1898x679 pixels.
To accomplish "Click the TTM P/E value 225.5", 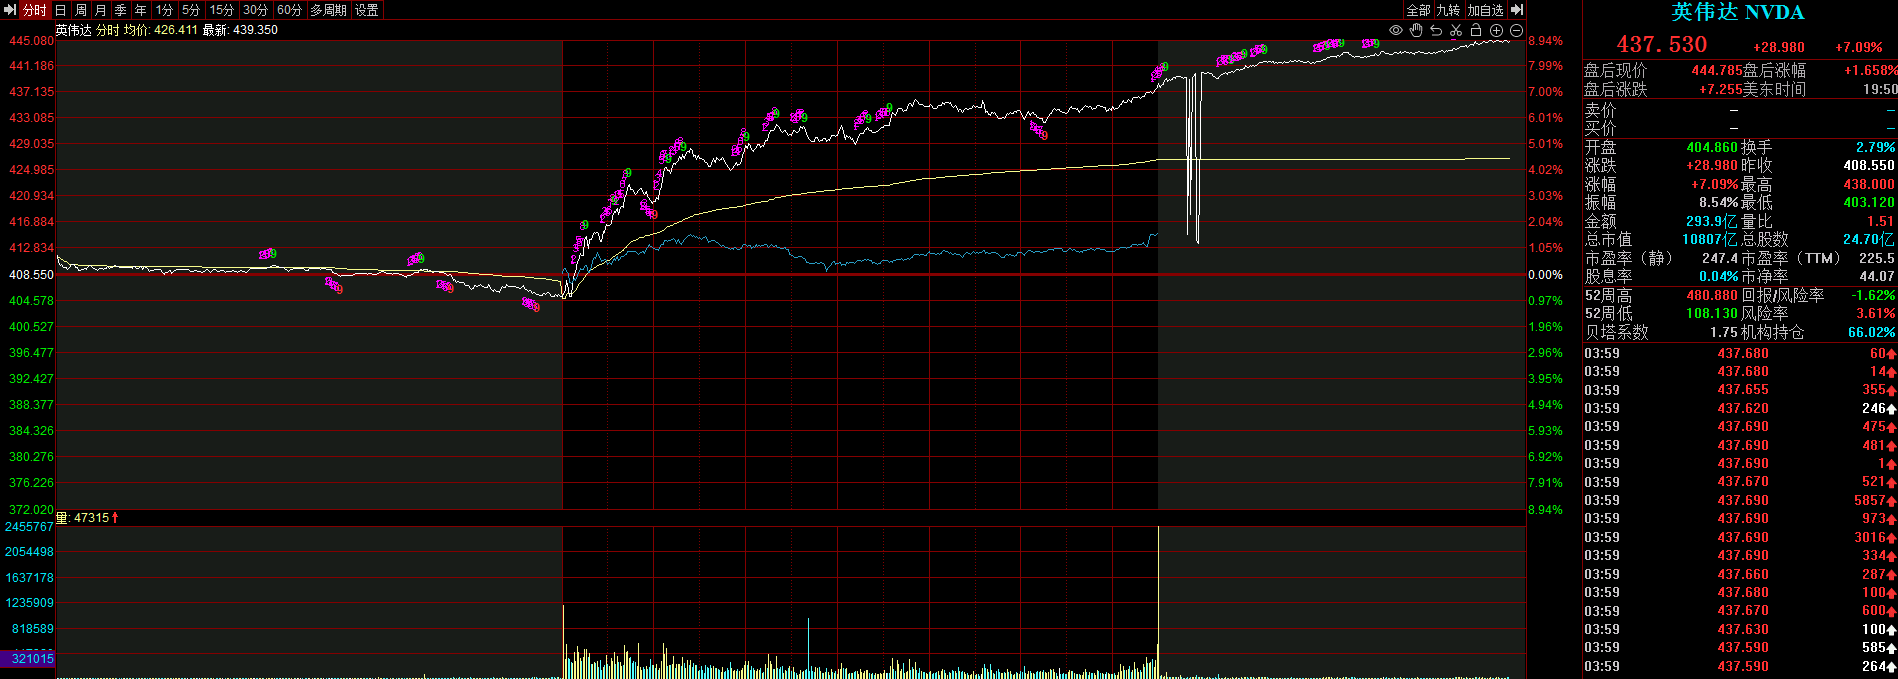I will [1877, 258].
